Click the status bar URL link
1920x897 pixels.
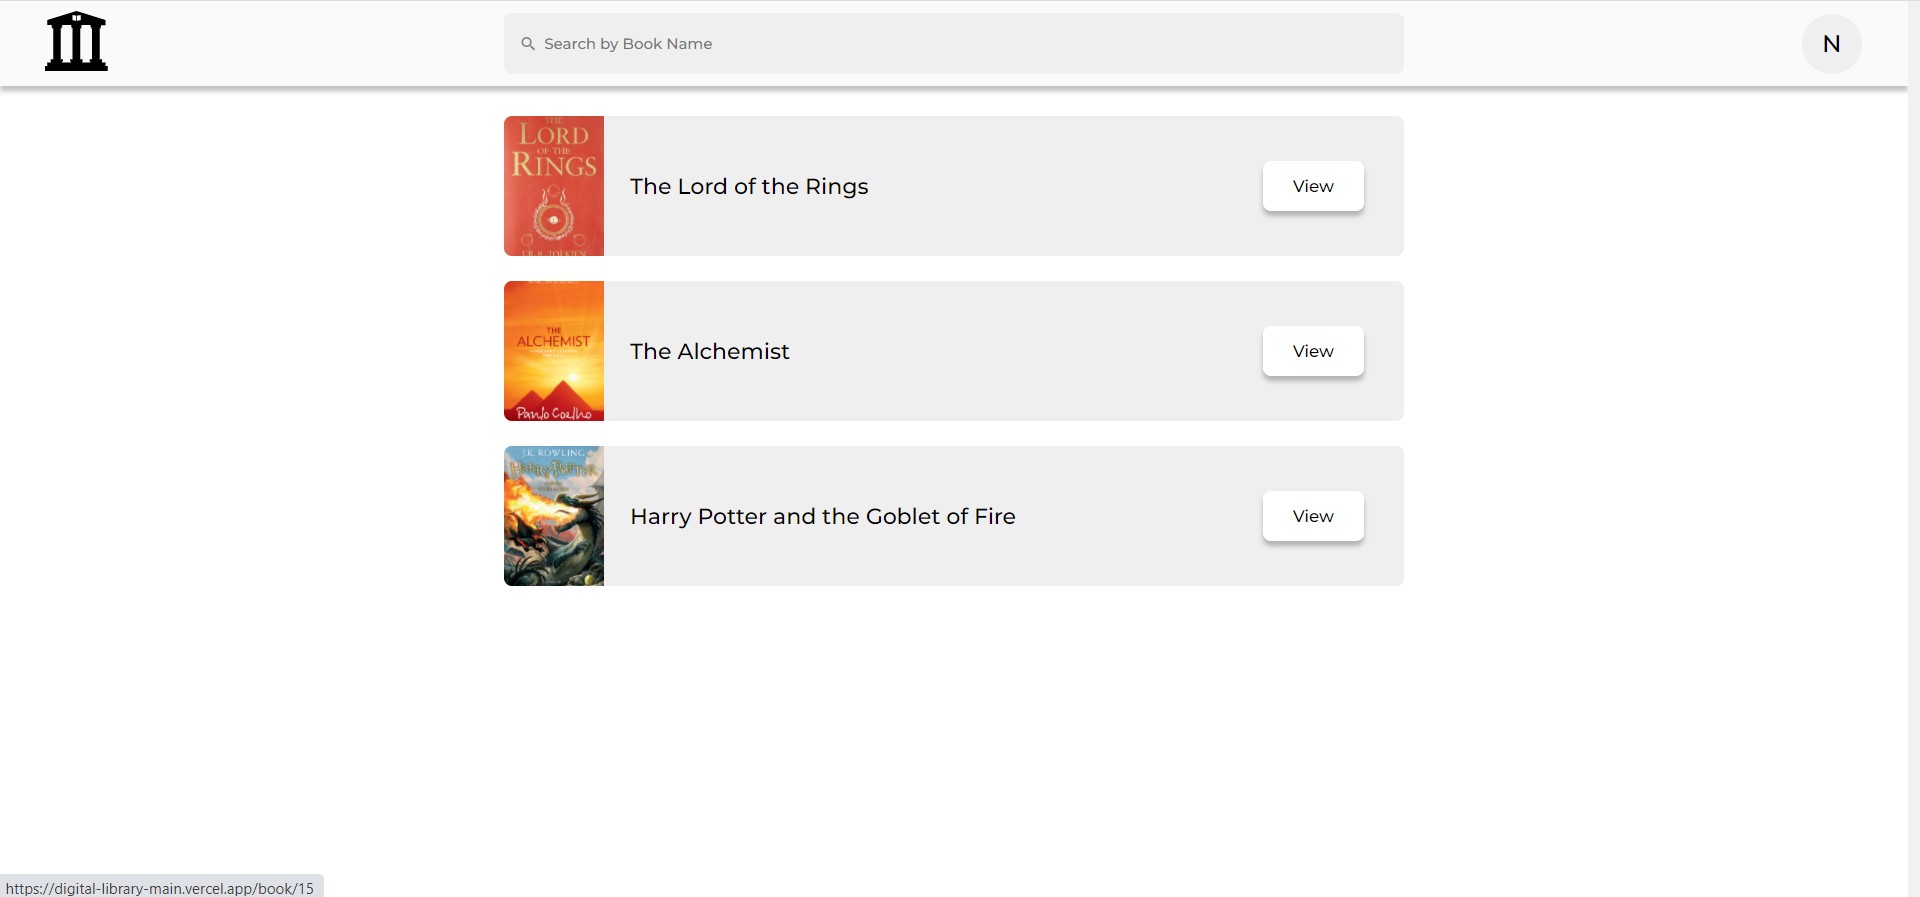(x=161, y=886)
